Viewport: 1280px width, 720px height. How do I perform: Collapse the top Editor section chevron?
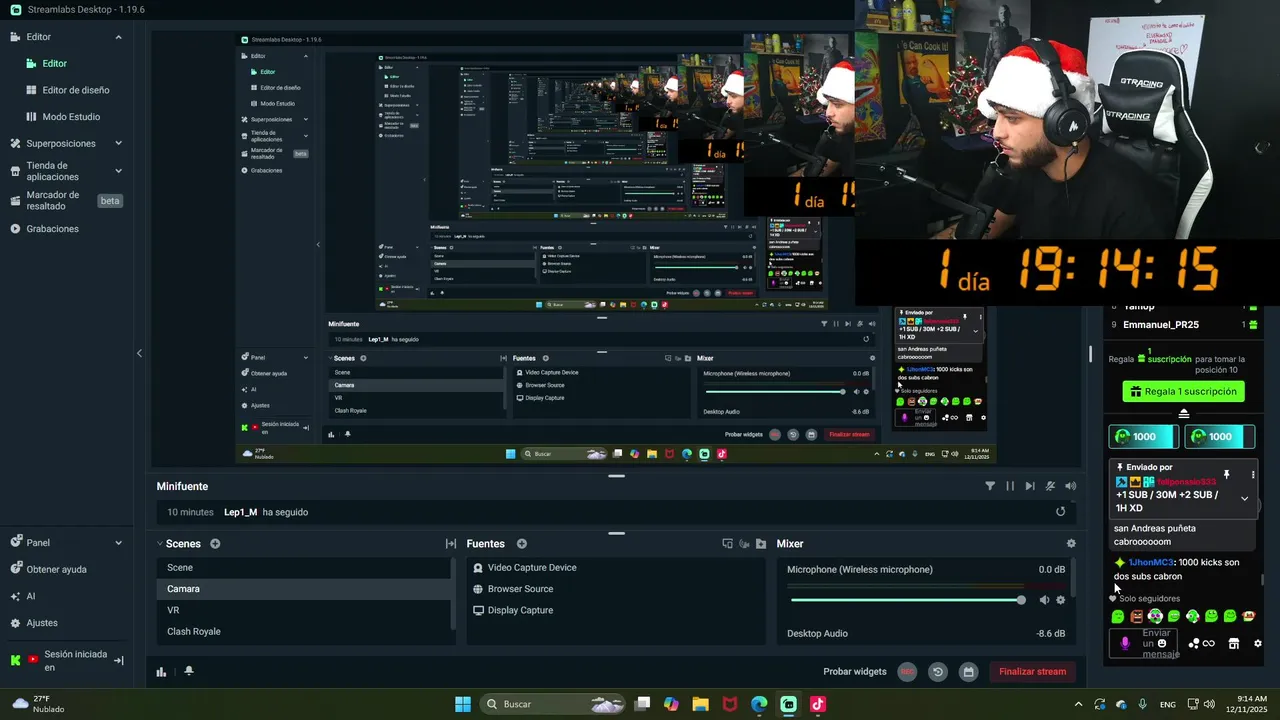point(118,37)
